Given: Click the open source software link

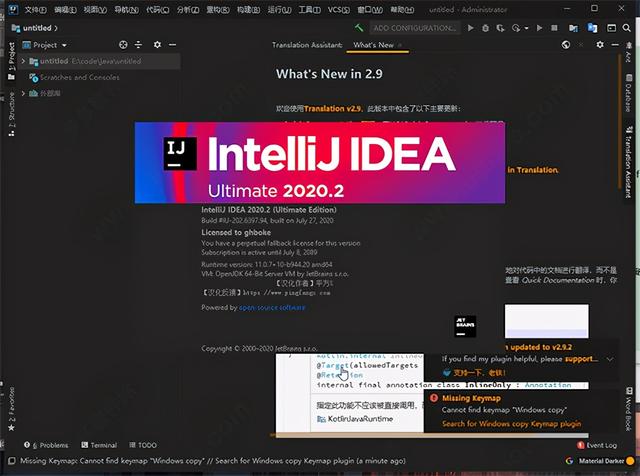Looking at the screenshot, I should (272, 307).
